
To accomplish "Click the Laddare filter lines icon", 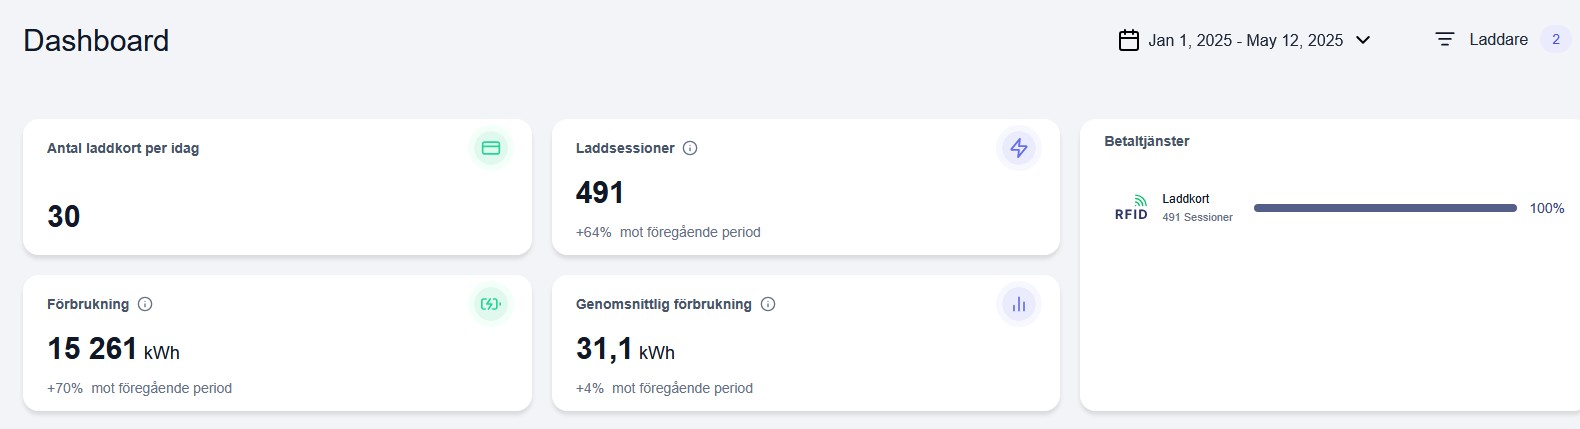I will pos(1445,40).
